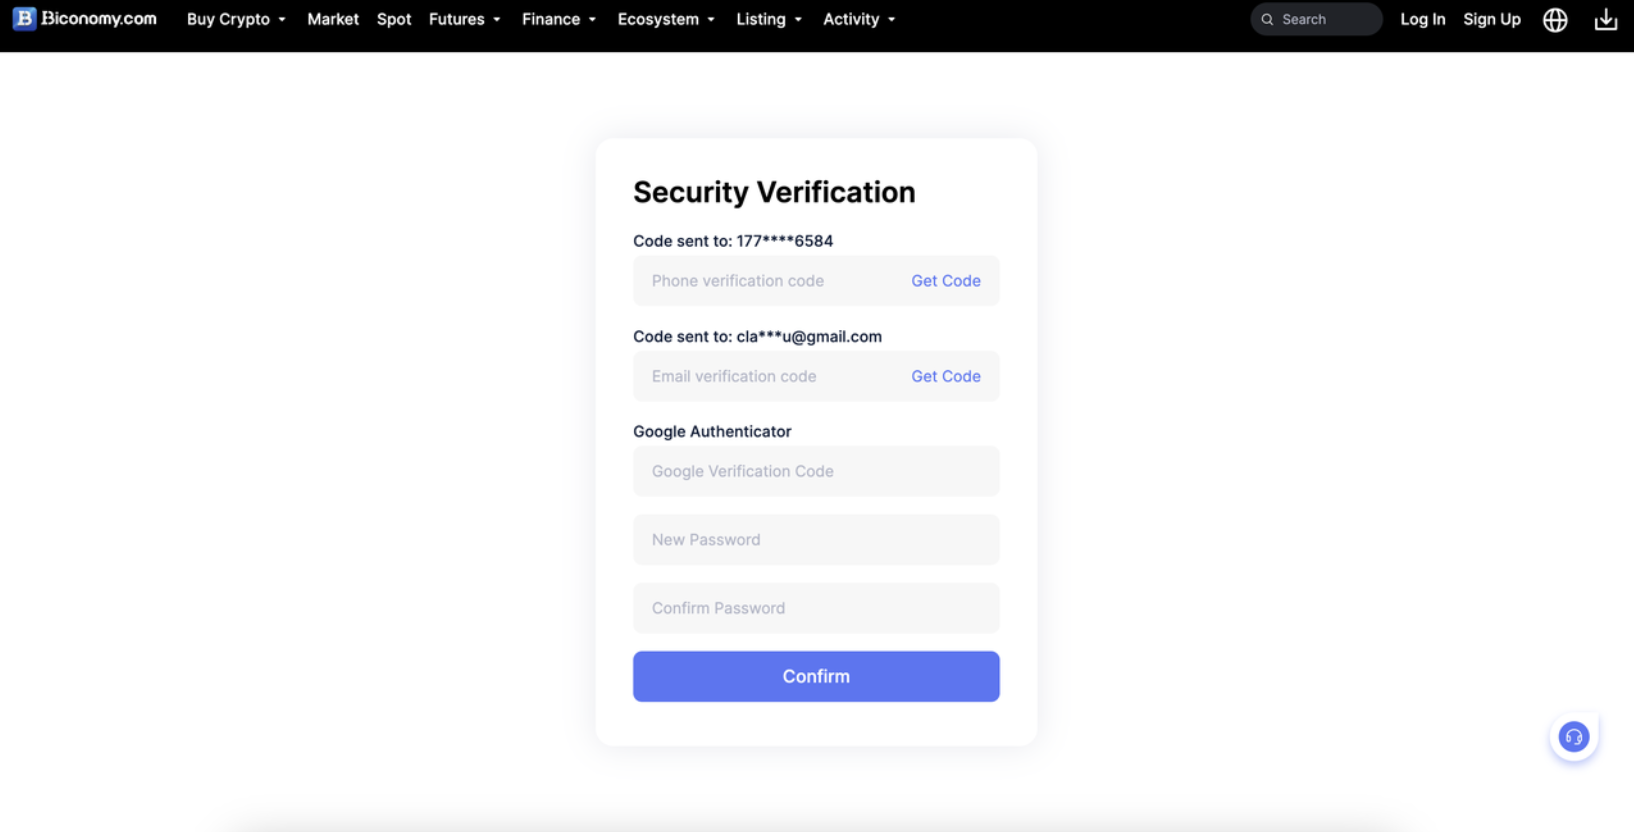Click into the New Password field
The width and height of the screenshot is (1634, 832).
(x=815, y=540)
